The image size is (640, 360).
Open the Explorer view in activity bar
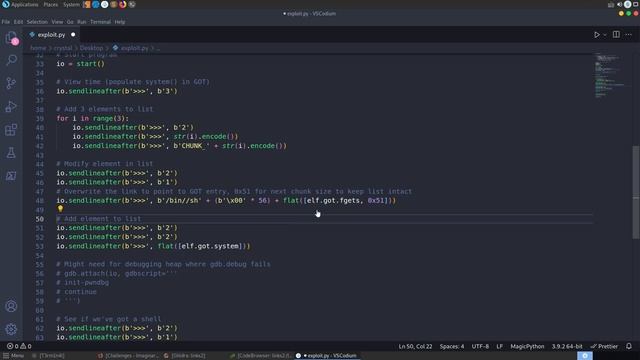click(x=11, y=38)
